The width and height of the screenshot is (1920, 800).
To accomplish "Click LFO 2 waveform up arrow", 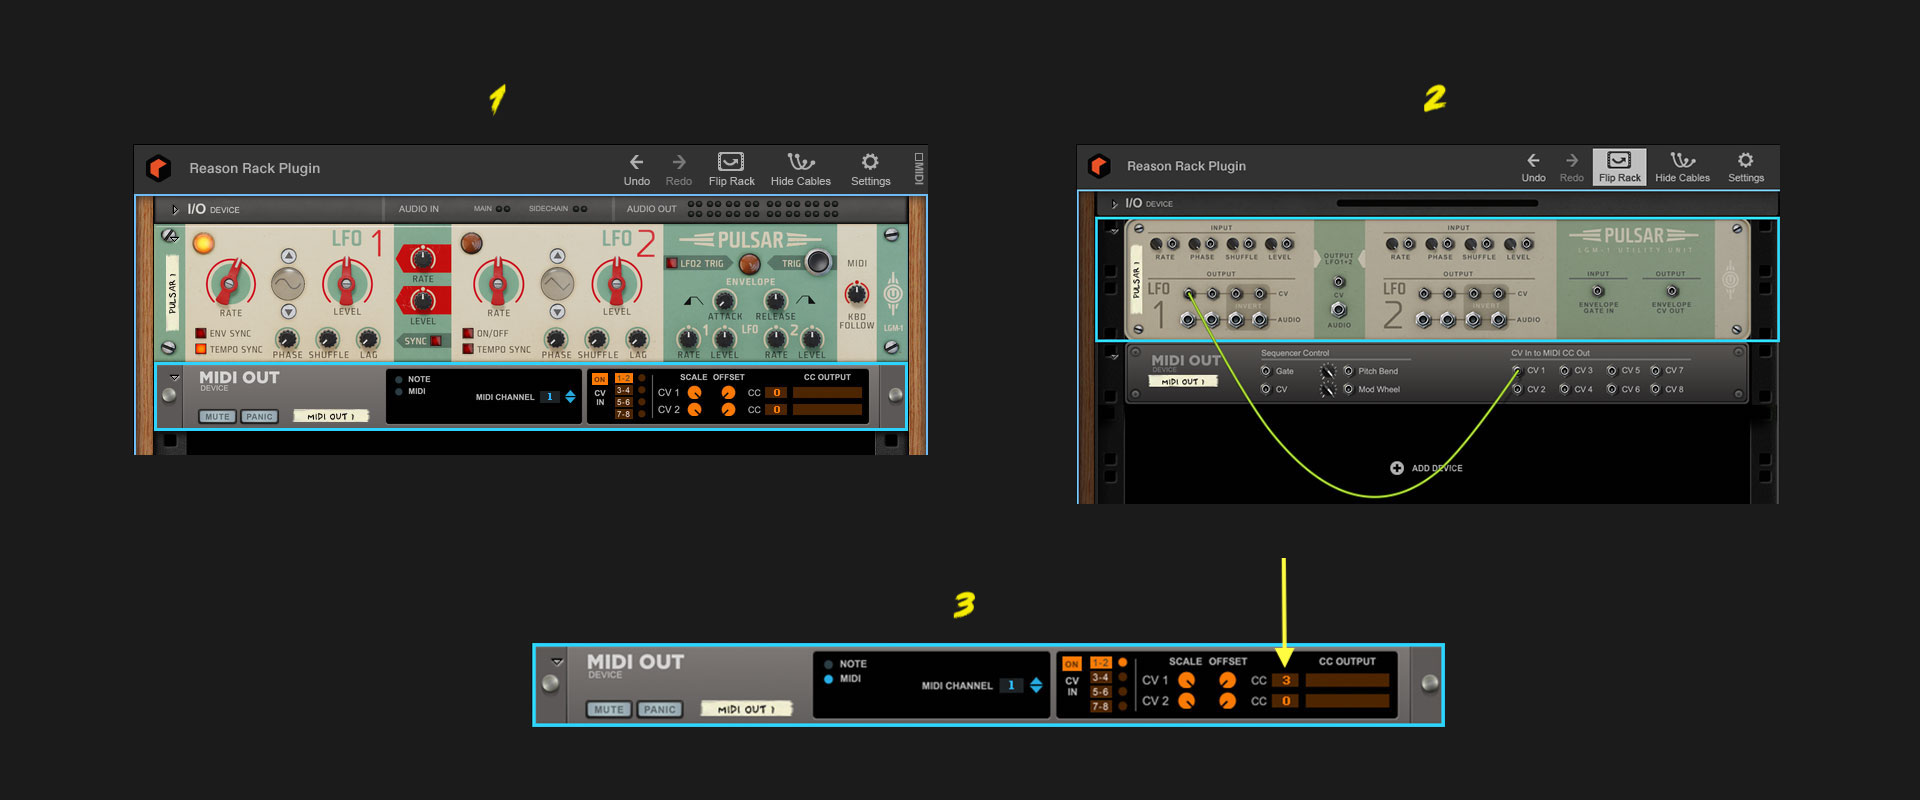I will click(557, 256).
